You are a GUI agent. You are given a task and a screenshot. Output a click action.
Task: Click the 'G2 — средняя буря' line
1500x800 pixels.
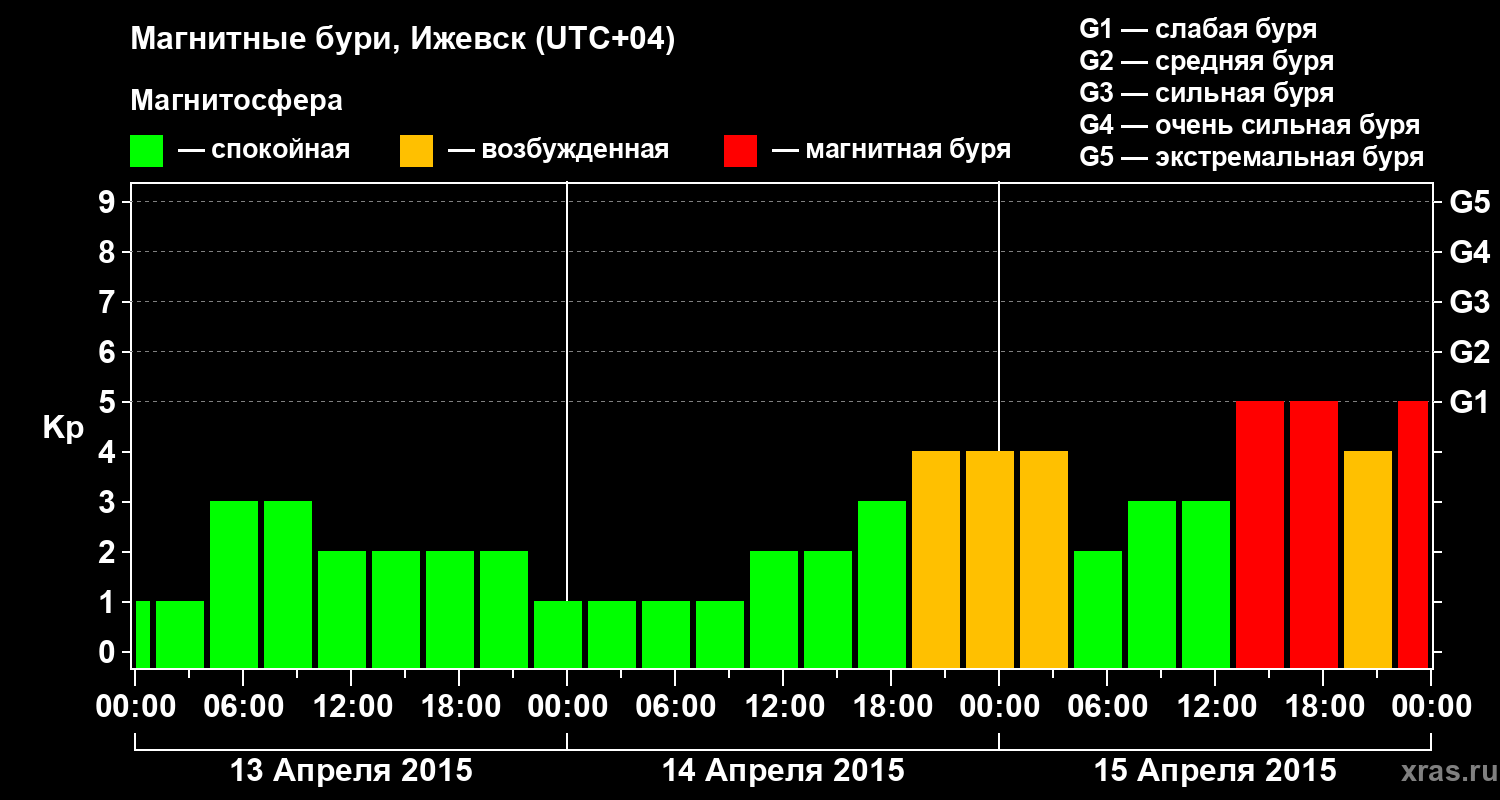pos(1207,61)
